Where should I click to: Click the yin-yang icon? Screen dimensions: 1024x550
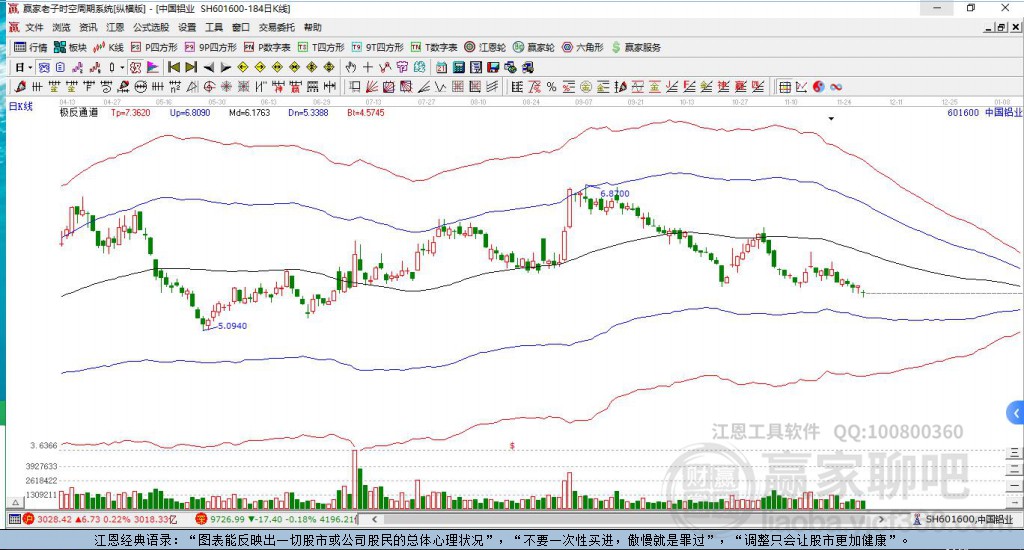click(x=818, y=86)
